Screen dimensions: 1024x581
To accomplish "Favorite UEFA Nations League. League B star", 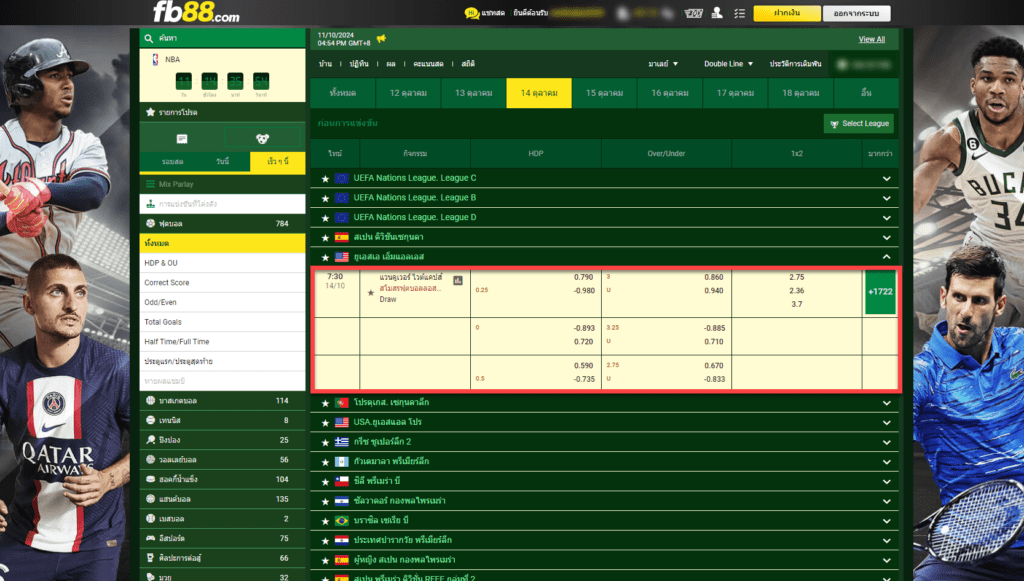I will tap(325, 198).
